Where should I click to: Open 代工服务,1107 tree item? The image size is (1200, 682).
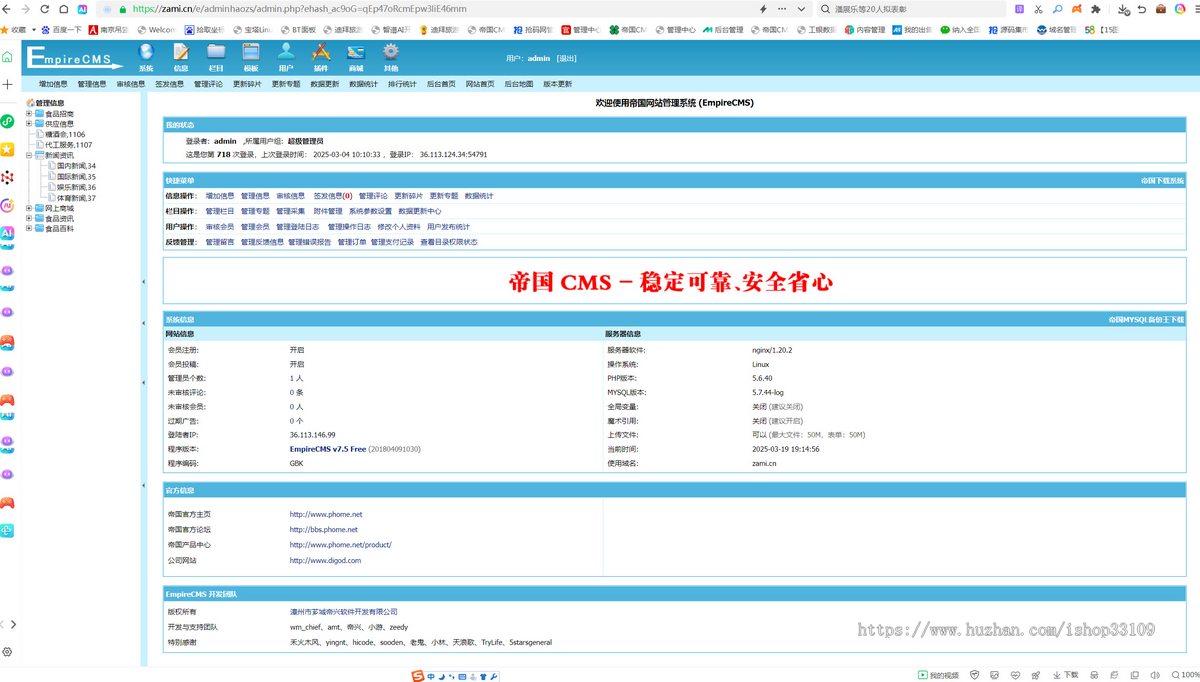pos(69,145)
